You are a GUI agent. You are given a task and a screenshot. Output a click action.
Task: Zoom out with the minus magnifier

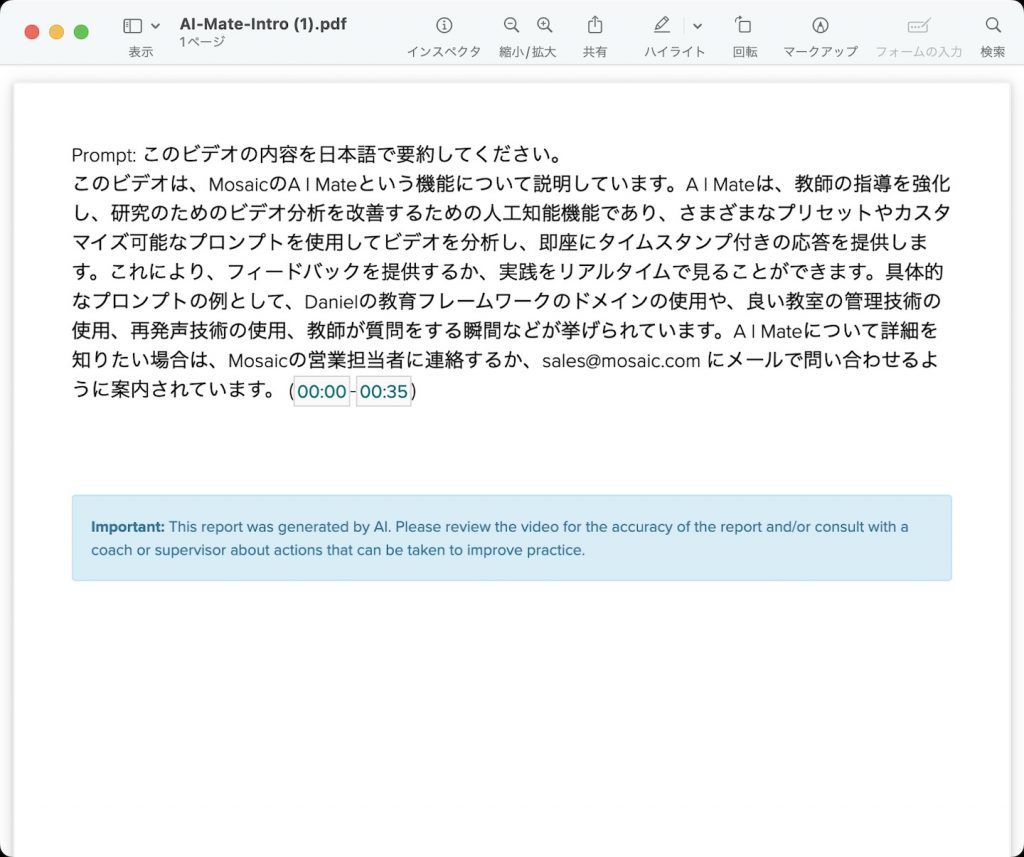(511, 25)
